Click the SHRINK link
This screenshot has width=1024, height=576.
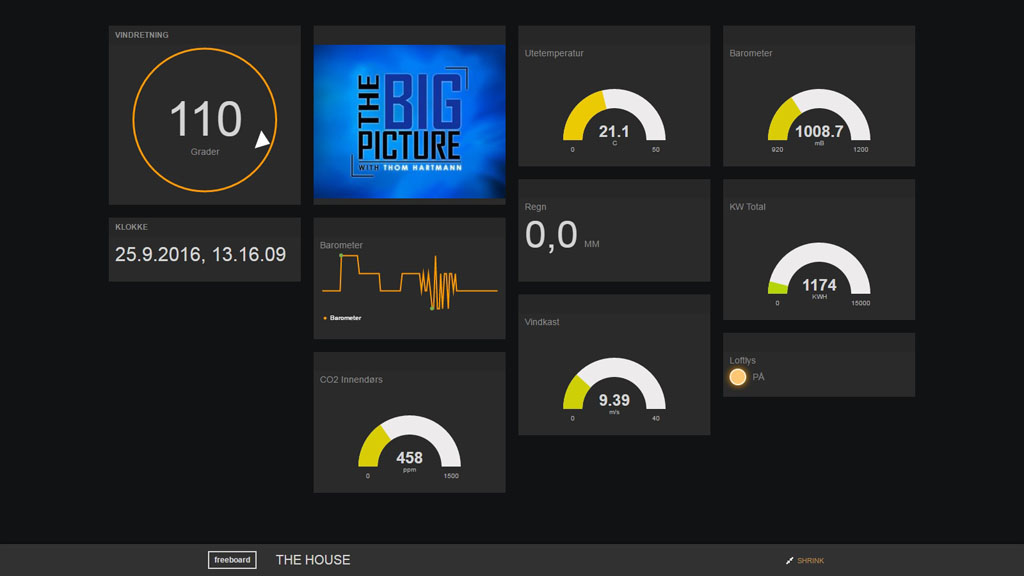coord(810,561)
